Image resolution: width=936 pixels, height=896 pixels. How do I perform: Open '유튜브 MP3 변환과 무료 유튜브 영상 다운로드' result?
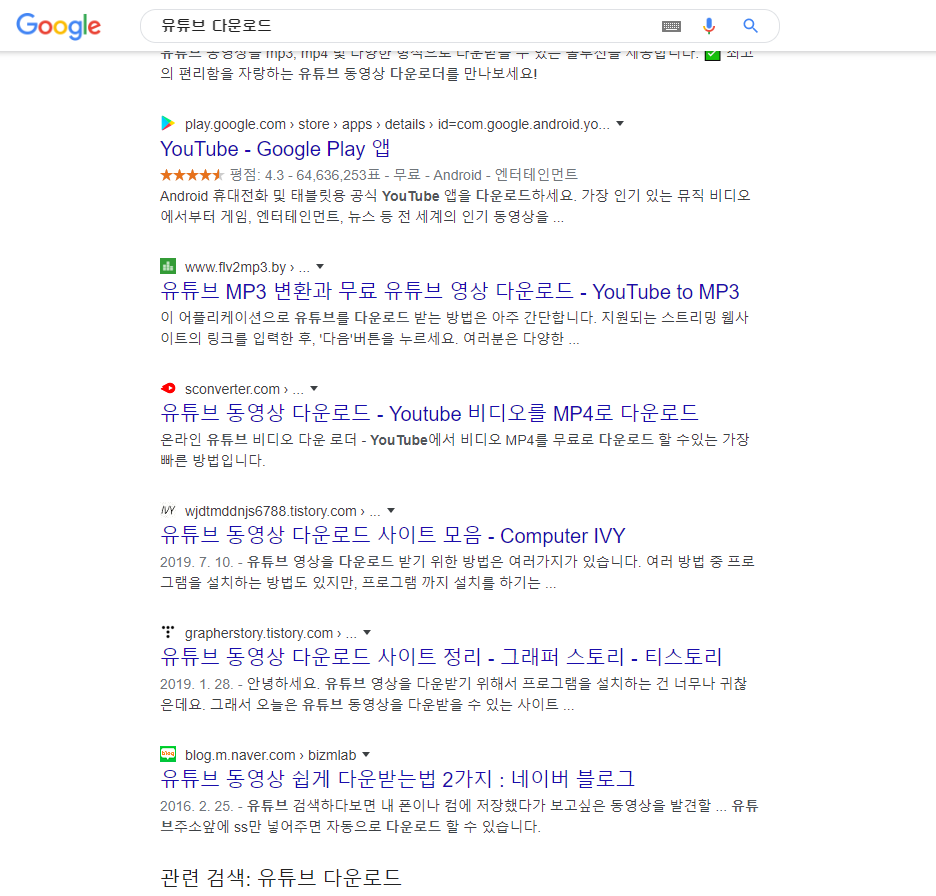(x=449, y=291)
